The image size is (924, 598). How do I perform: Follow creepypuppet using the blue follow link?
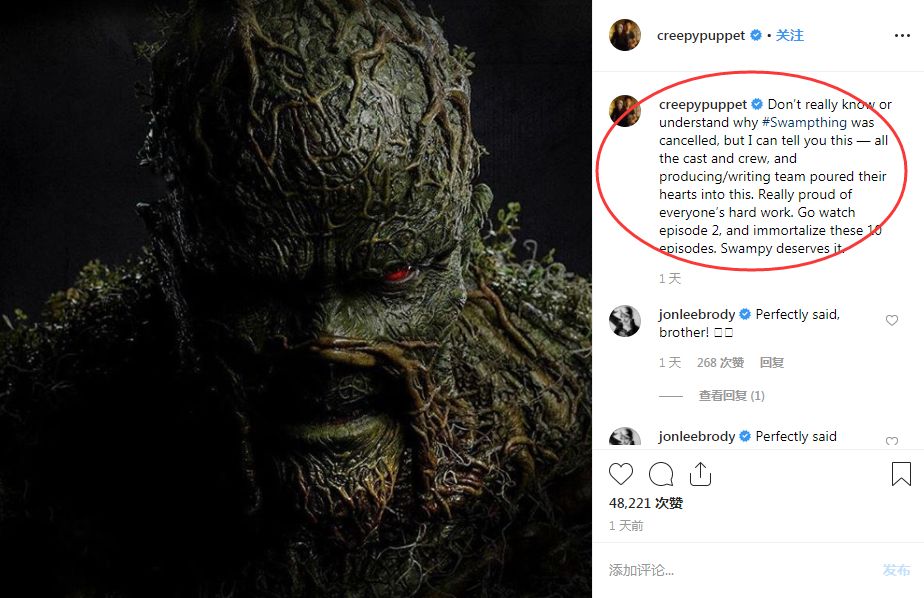click(x=790, y=35)
